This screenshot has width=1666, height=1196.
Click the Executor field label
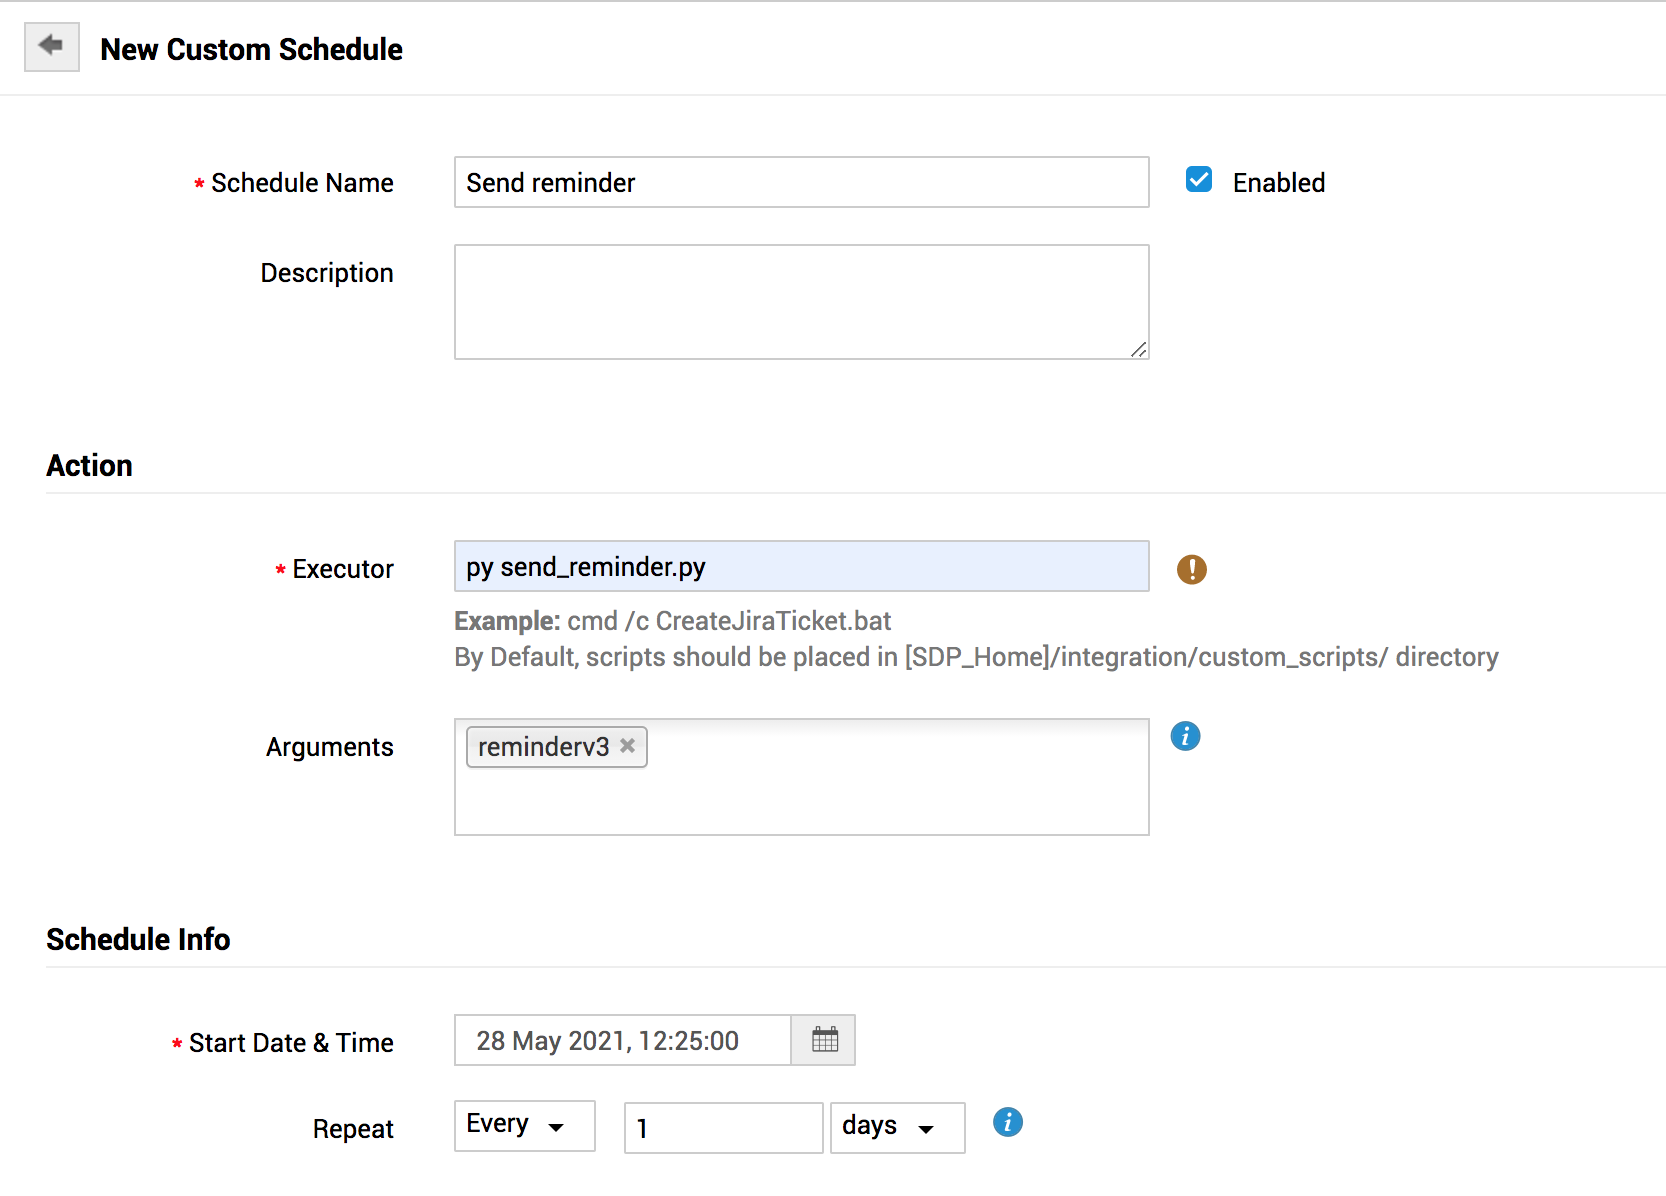[x=342, y=569]
